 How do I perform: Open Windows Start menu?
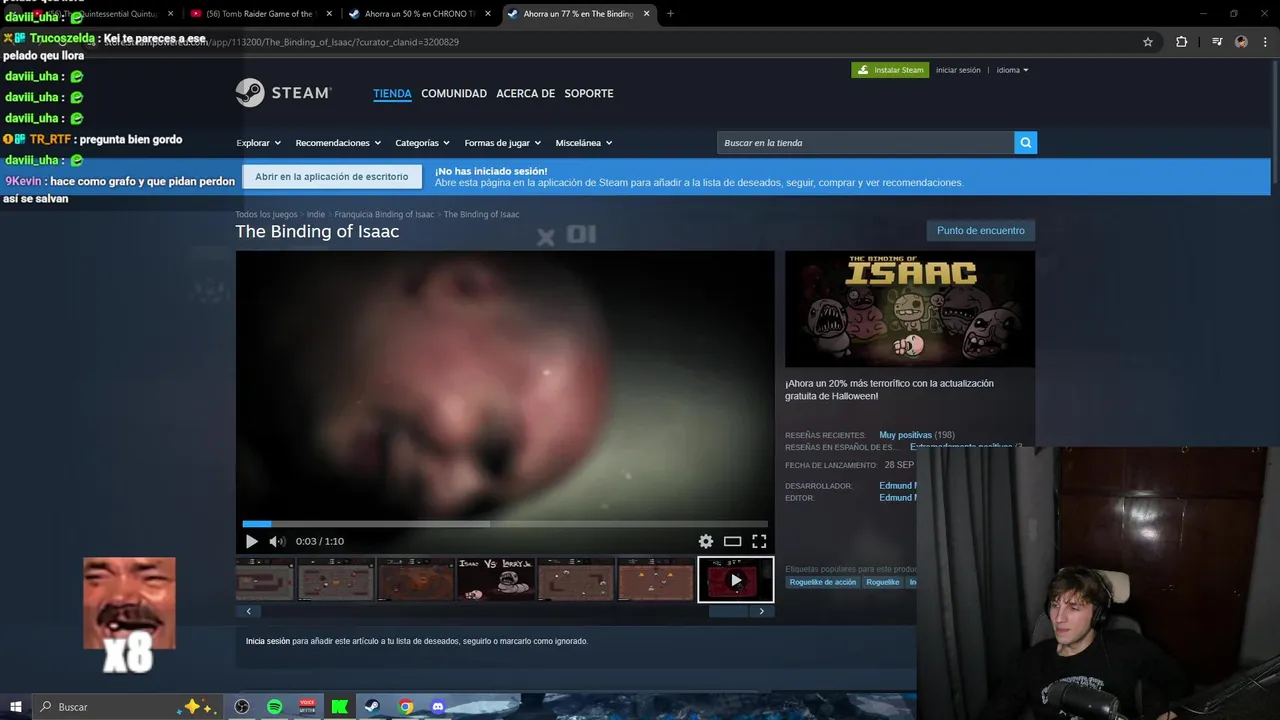(x=16, y=707)
